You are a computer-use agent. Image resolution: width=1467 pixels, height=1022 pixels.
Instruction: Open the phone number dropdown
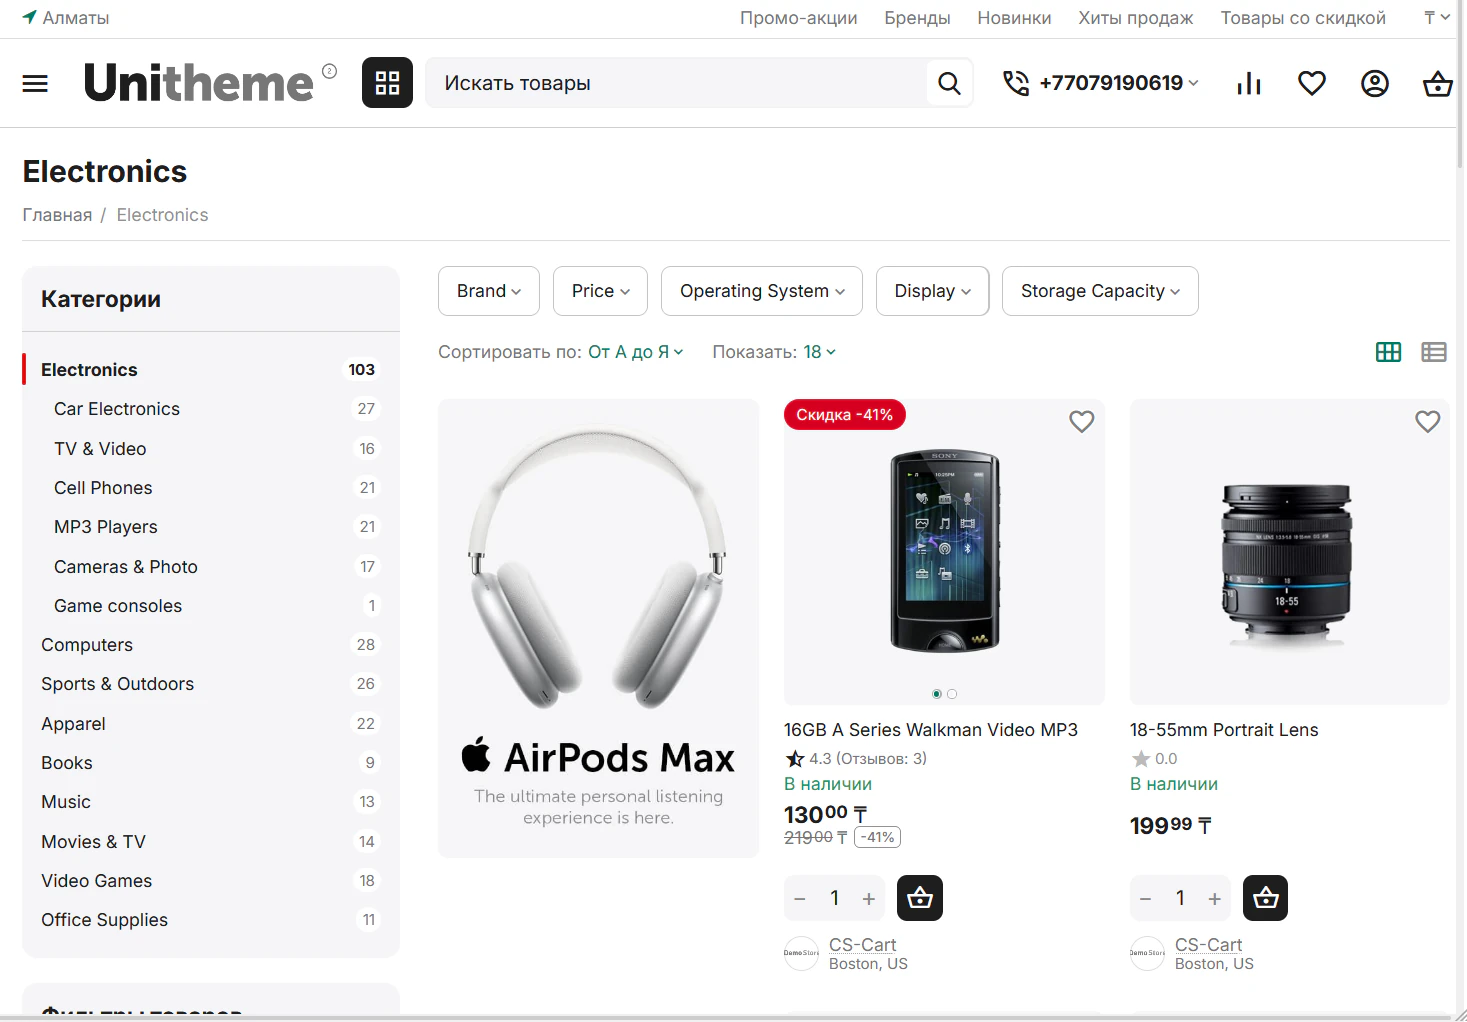[x=1119, y=83]
